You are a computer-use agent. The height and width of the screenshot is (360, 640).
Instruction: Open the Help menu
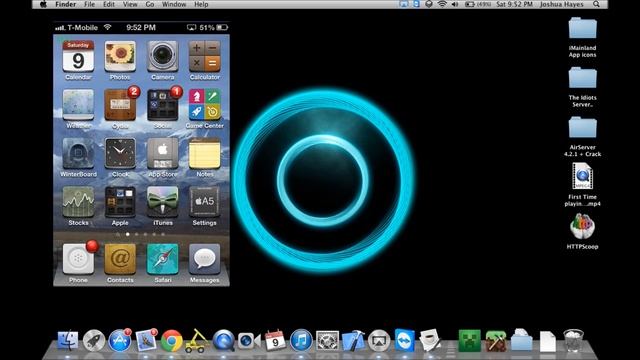tap(201, 4)
